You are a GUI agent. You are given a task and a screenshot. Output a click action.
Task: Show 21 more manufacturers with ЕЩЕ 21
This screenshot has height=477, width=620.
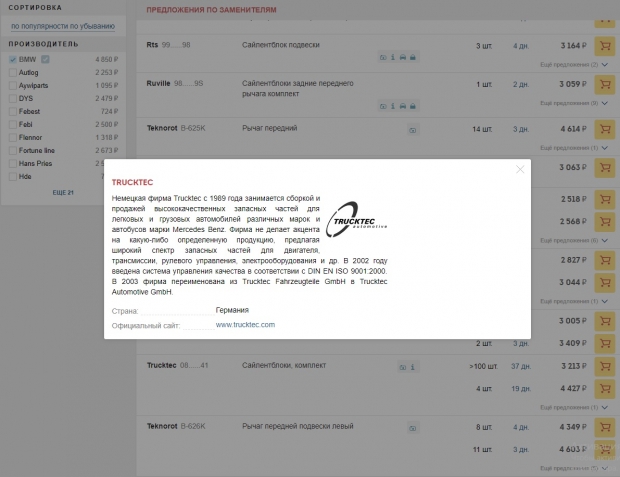pyautogui.click(x=63, y=192)
